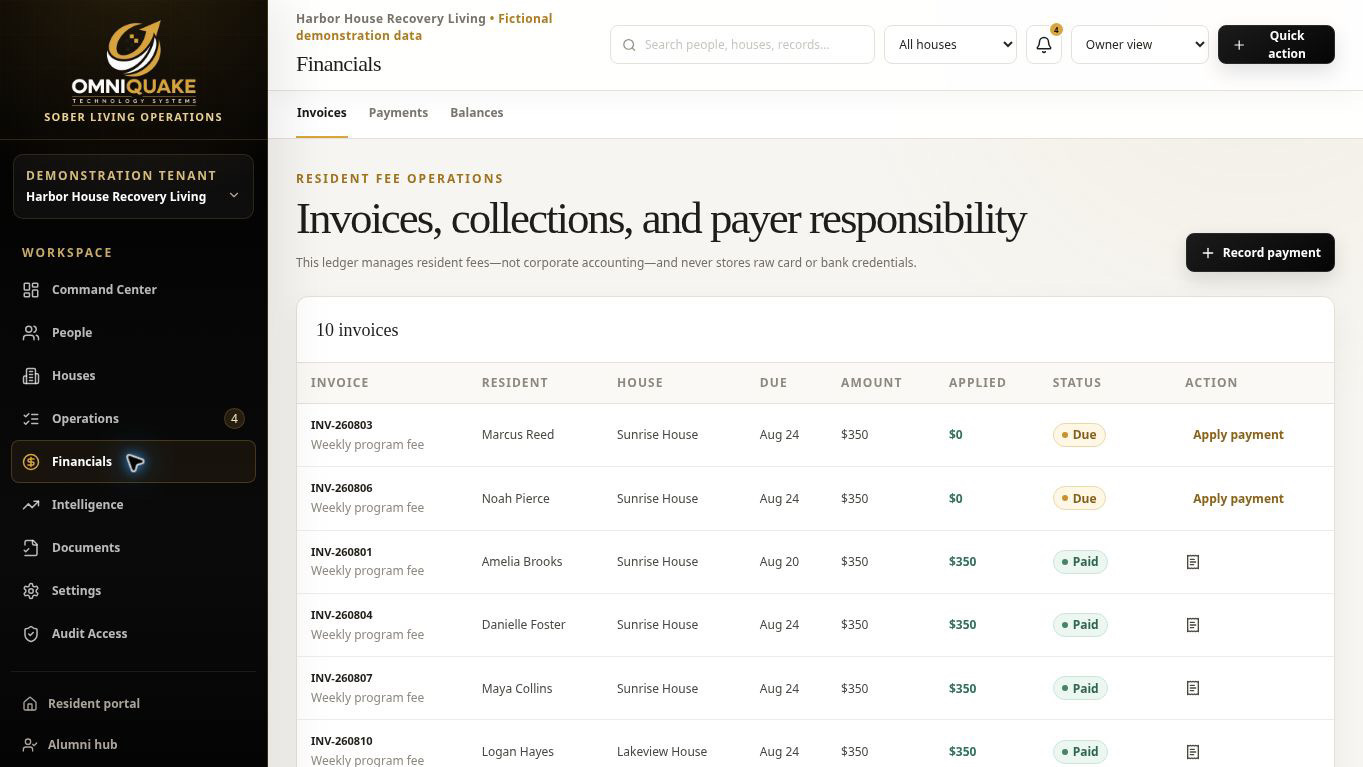Open receipt icon for Logan Hayes invoice

pyautogui.click(x=1192, y=752)
